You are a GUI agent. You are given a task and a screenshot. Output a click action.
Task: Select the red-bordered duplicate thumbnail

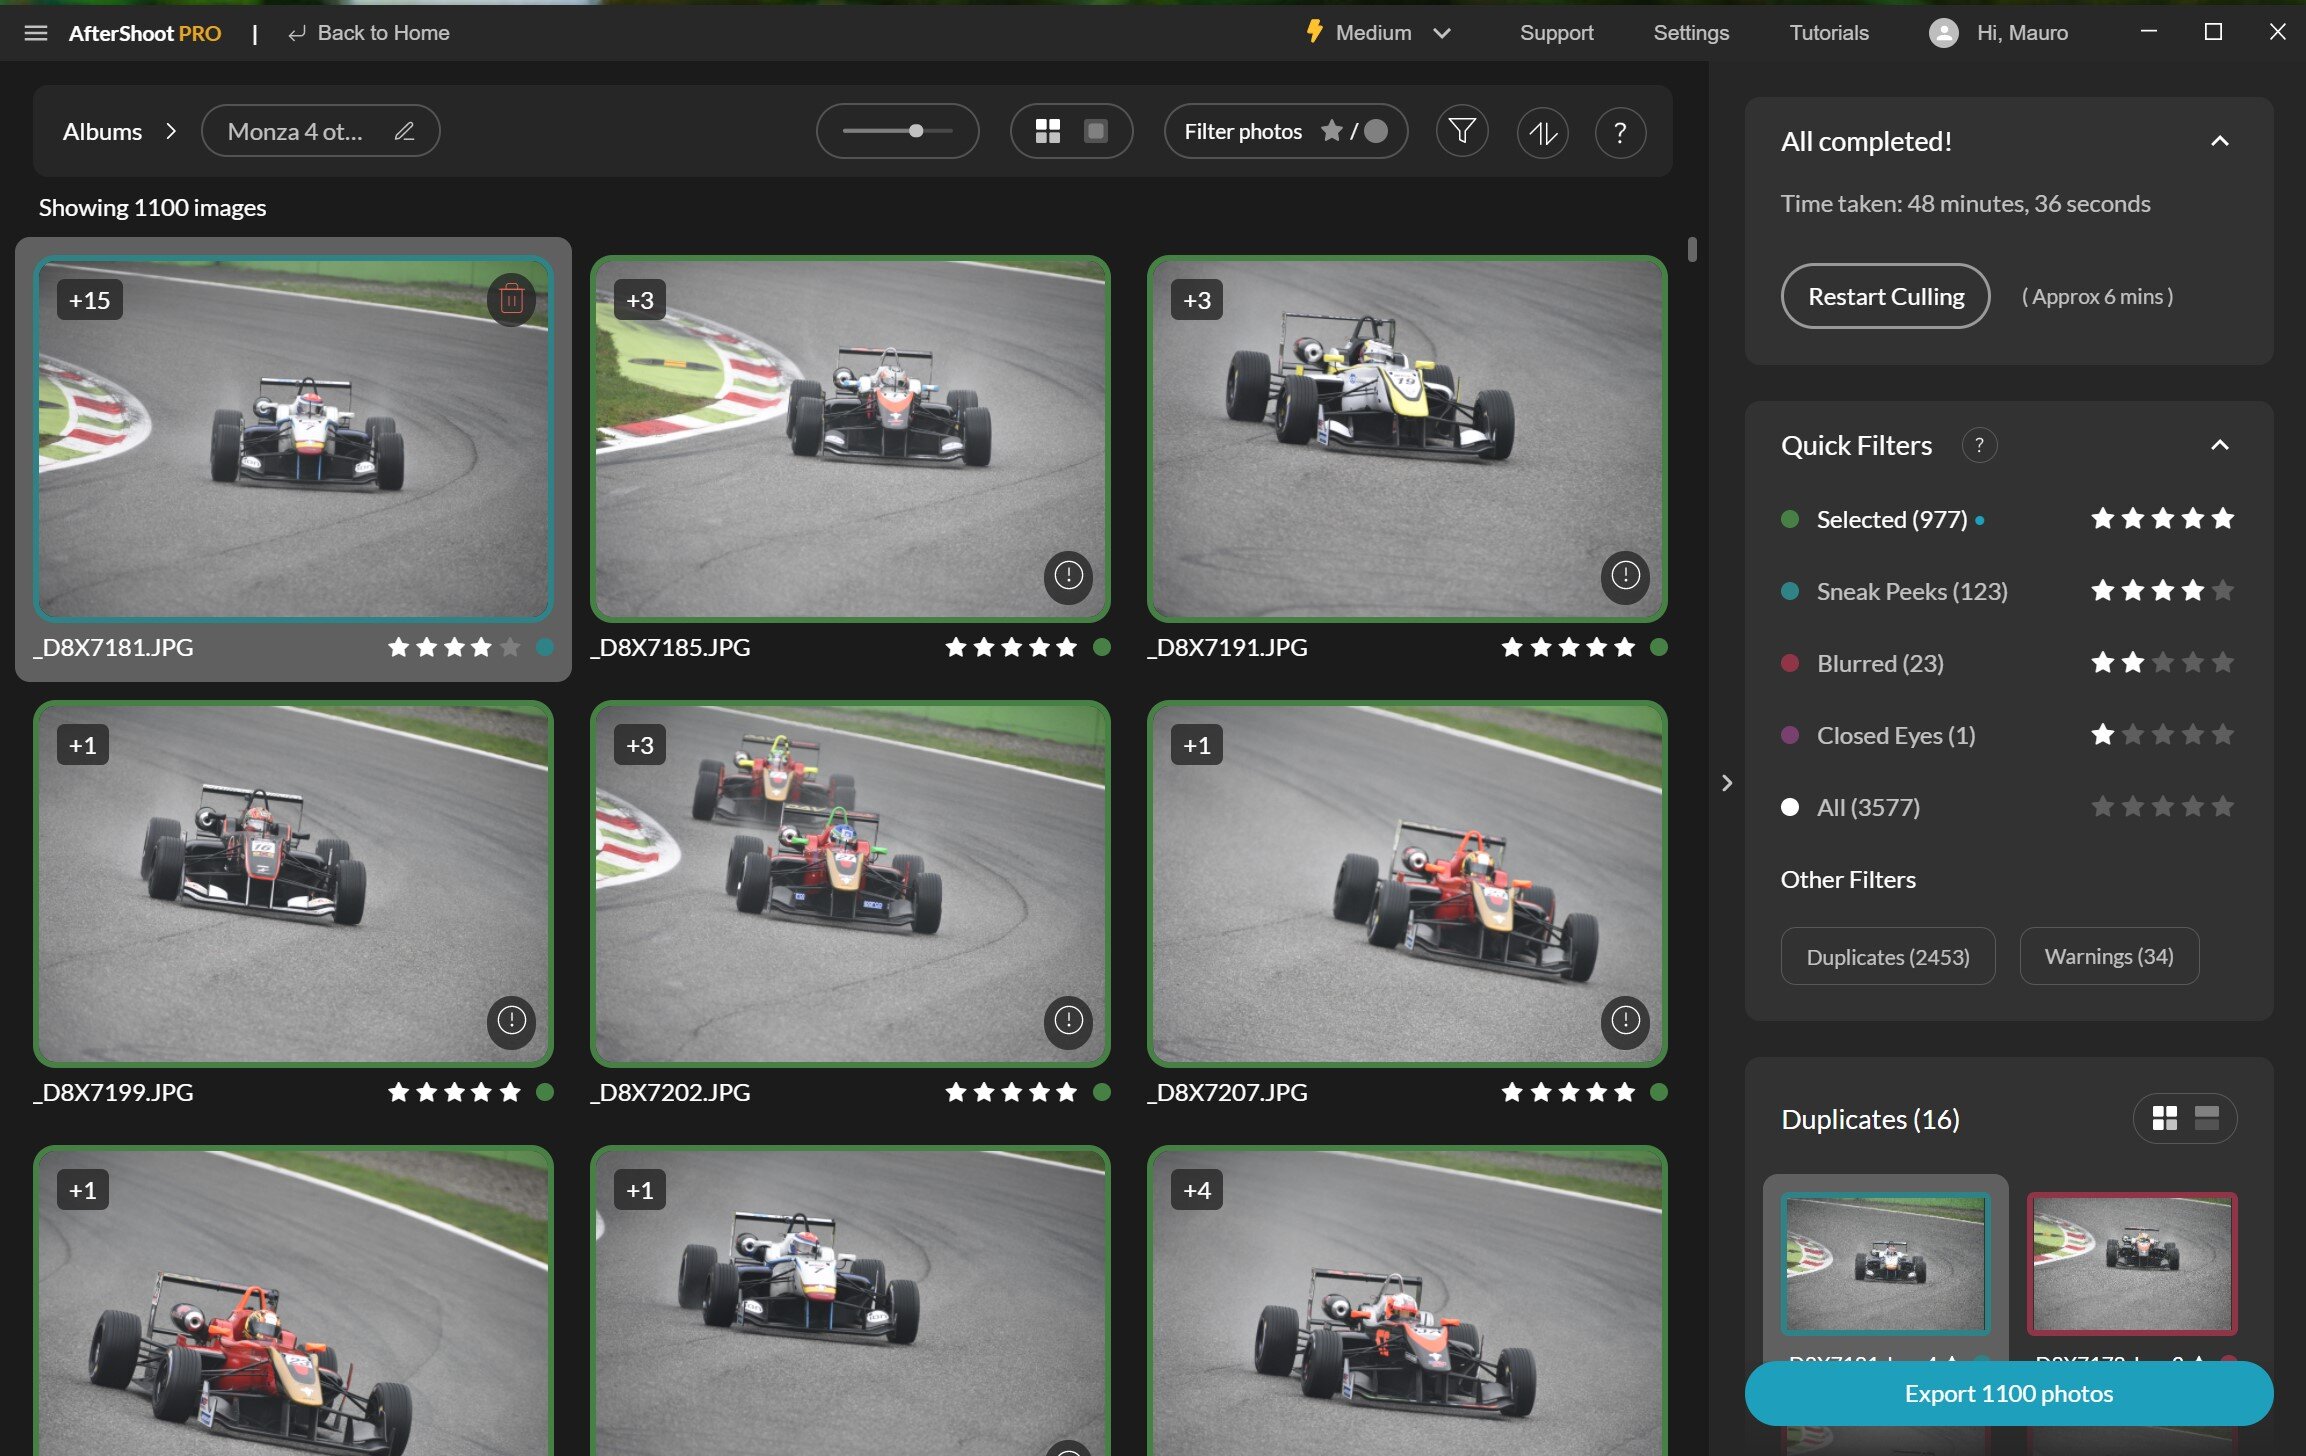coord(2131,1264)
